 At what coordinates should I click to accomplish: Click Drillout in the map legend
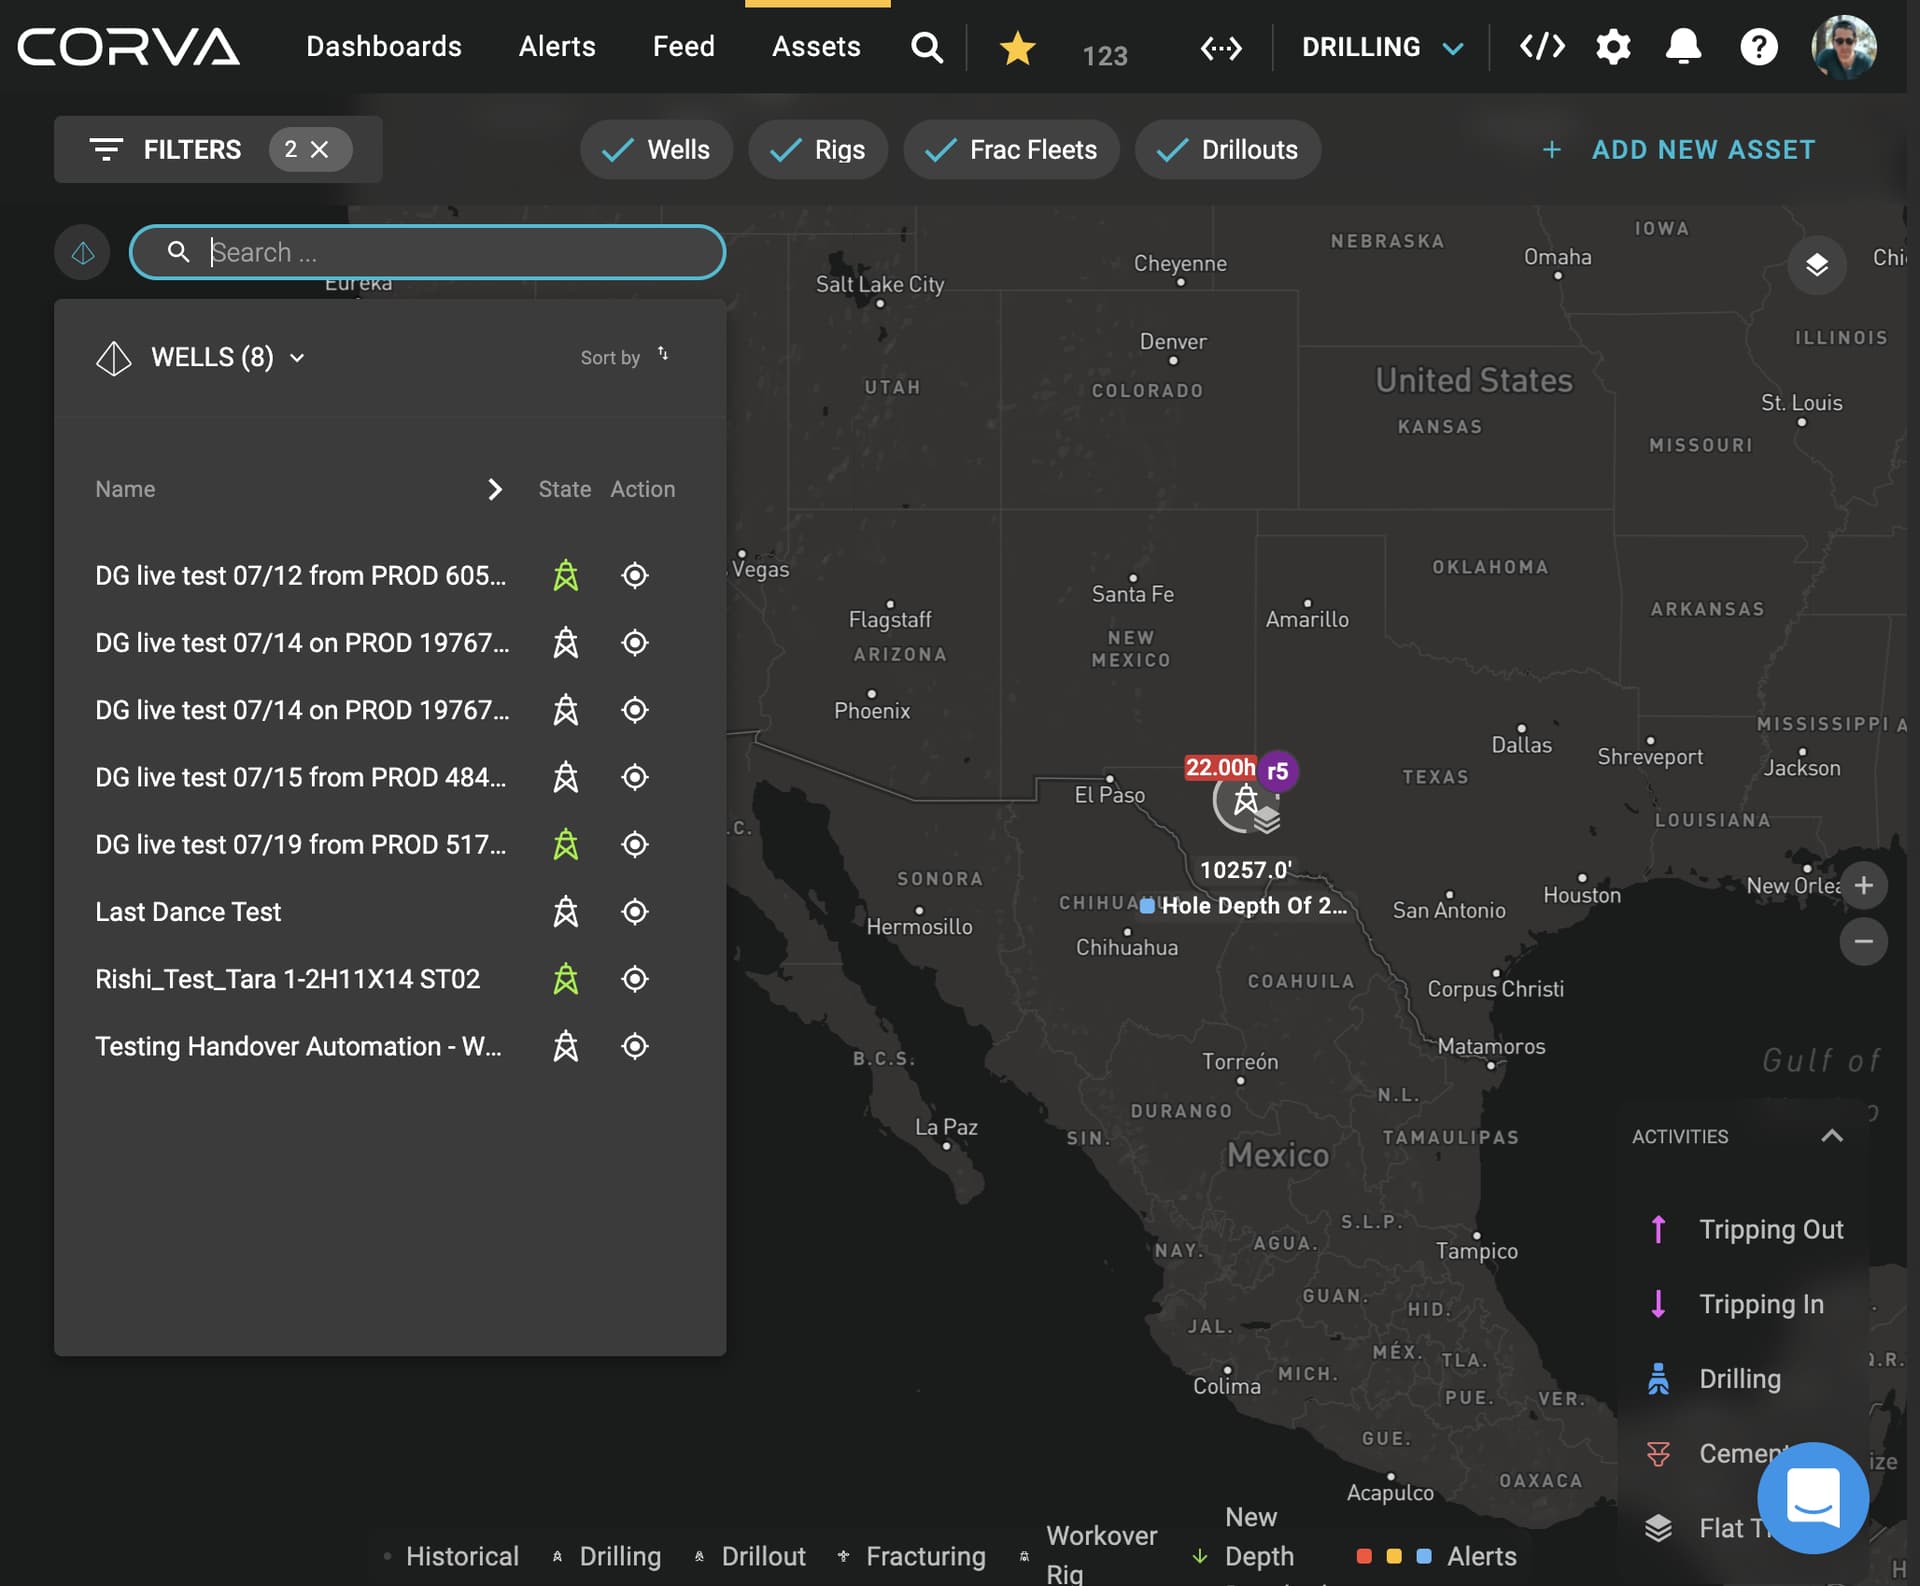[x=750, y=1557]
